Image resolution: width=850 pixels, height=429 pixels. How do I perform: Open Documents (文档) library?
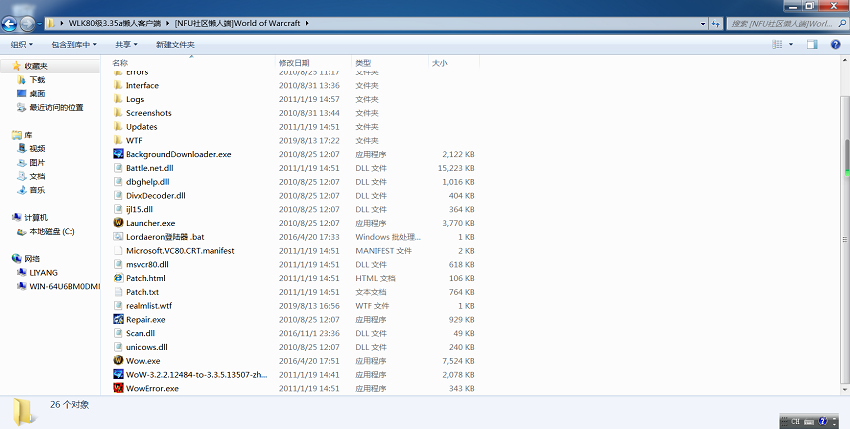tap(37, 176)
